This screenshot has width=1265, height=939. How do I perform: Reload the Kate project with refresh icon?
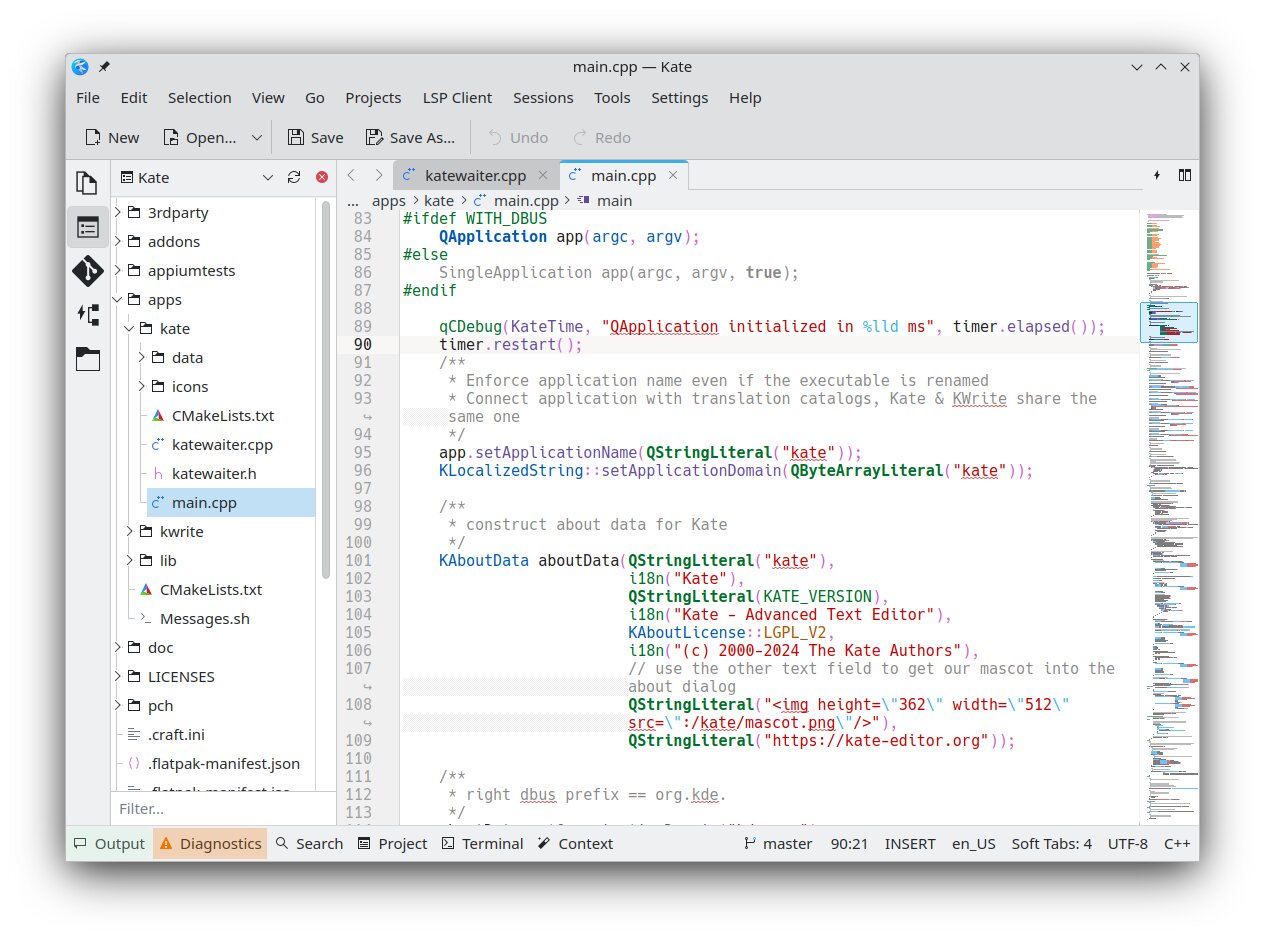coord(294,177)
